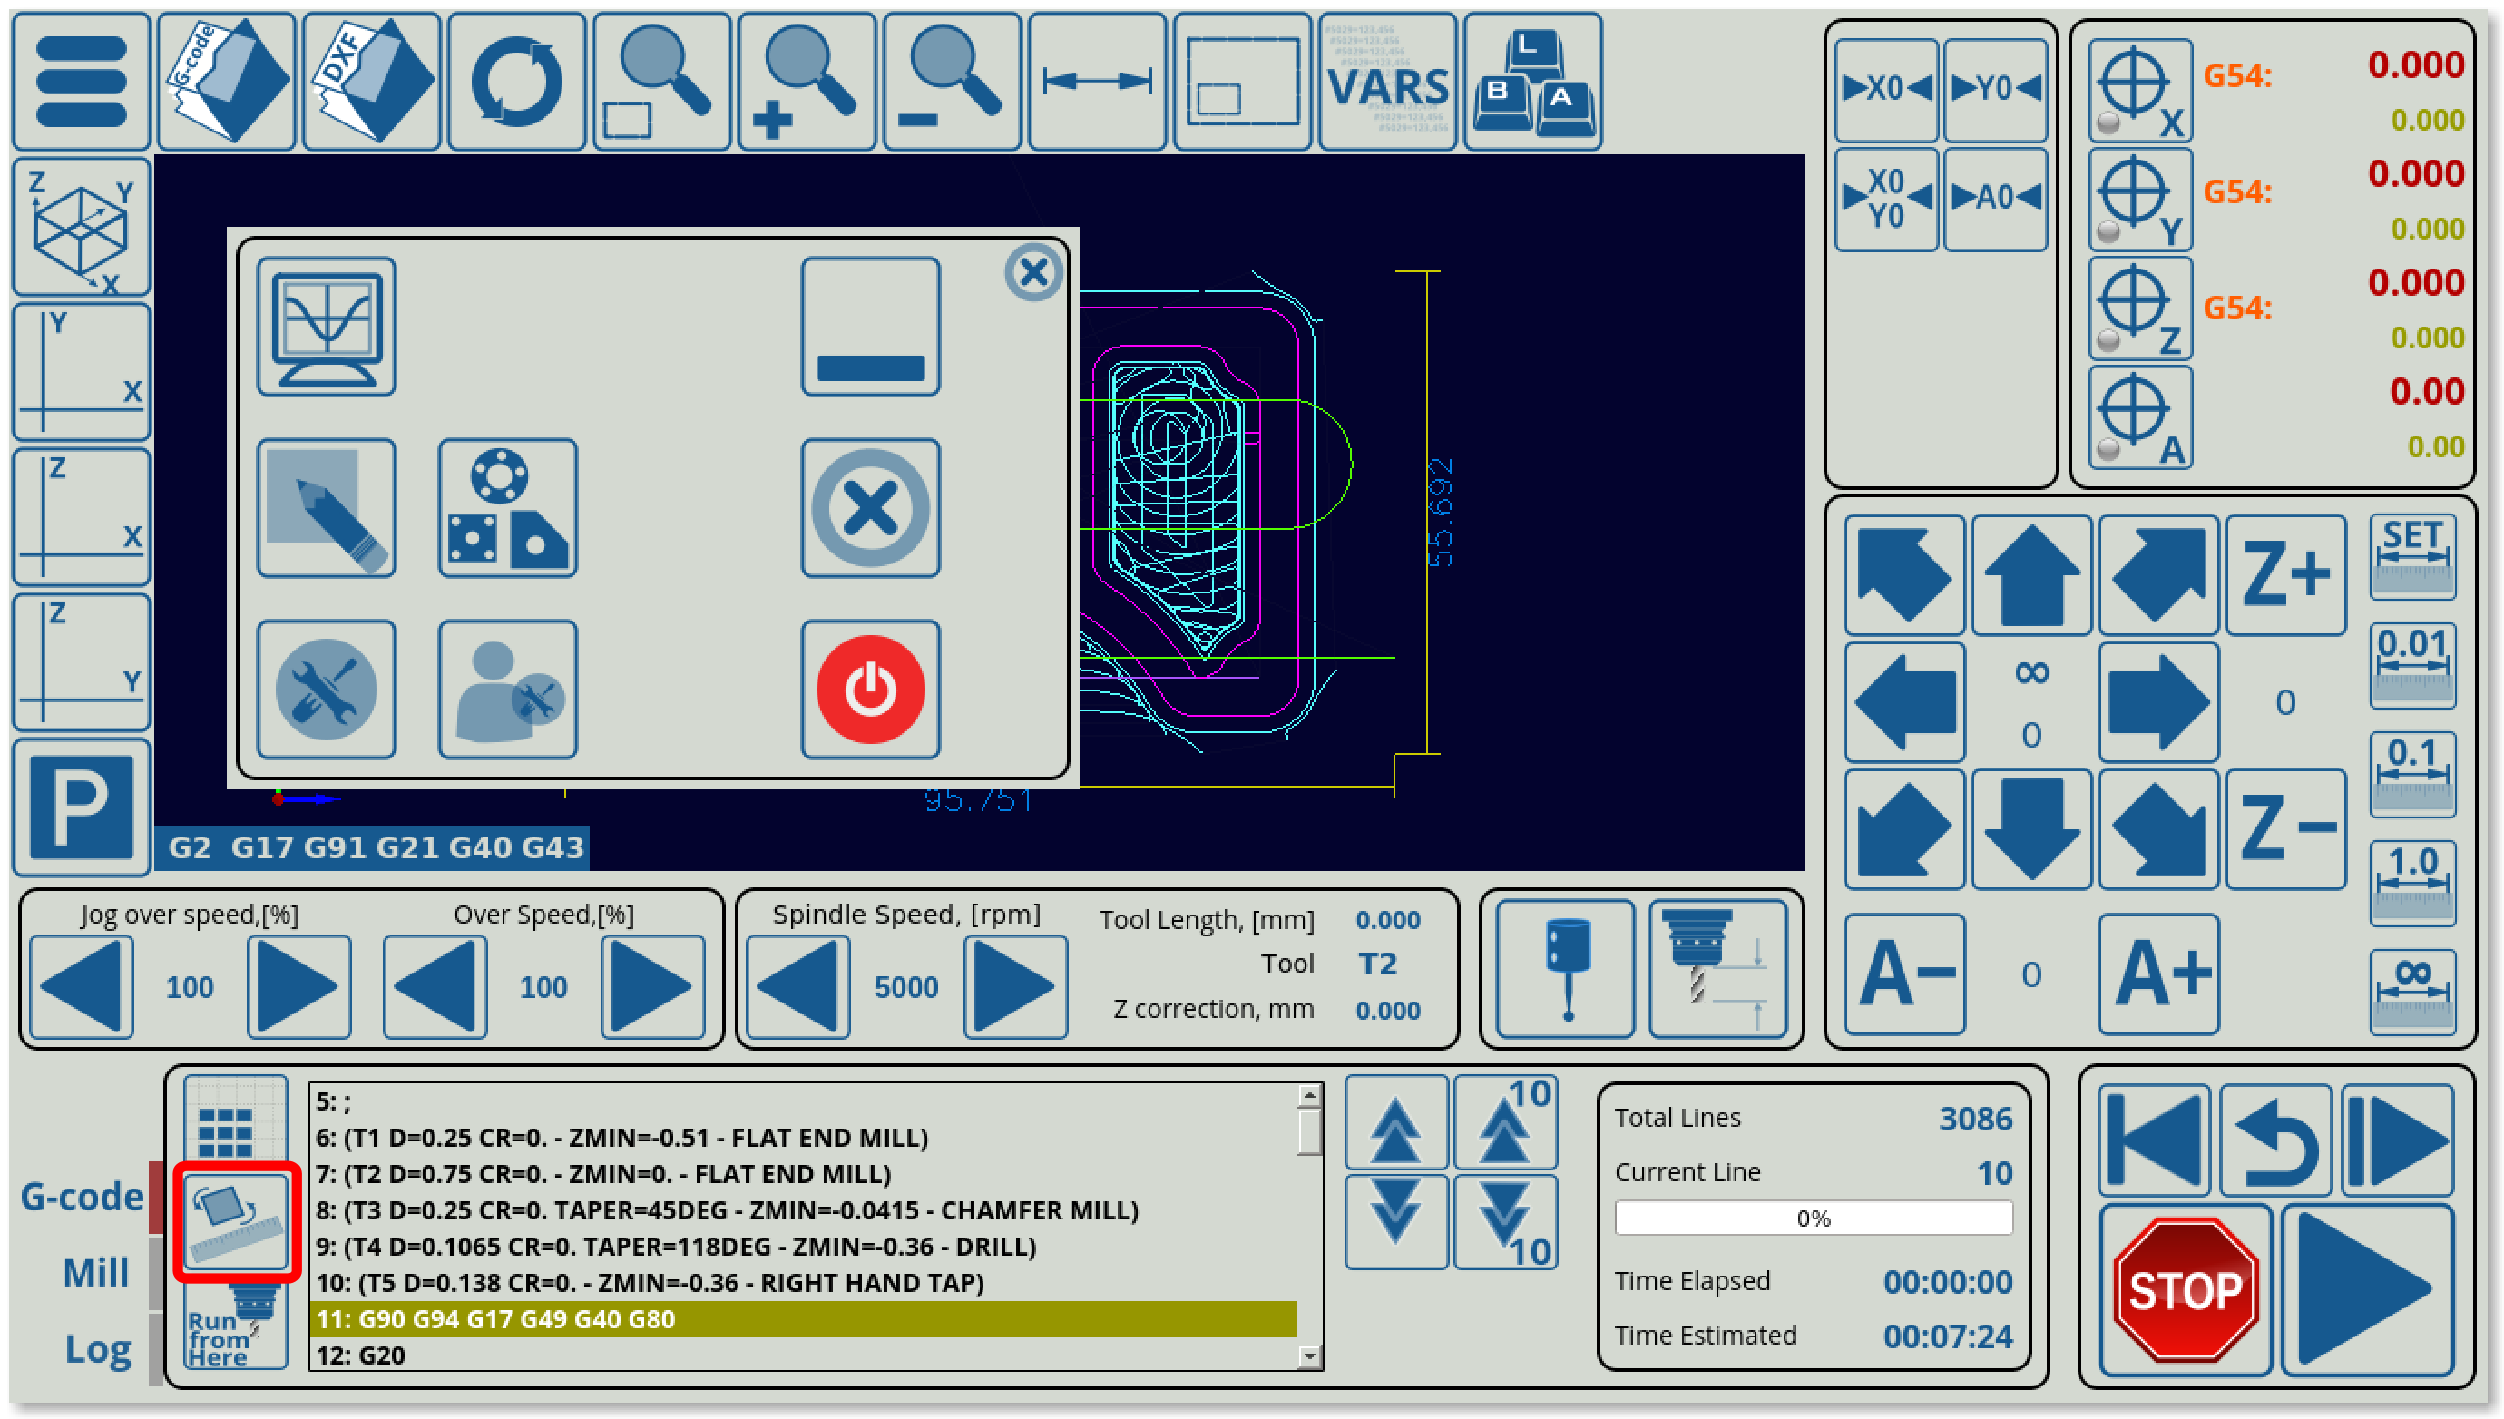Screen dimensions: 2504x1419
Task: Zero the X axis with X0 button
Action: 1886,89
